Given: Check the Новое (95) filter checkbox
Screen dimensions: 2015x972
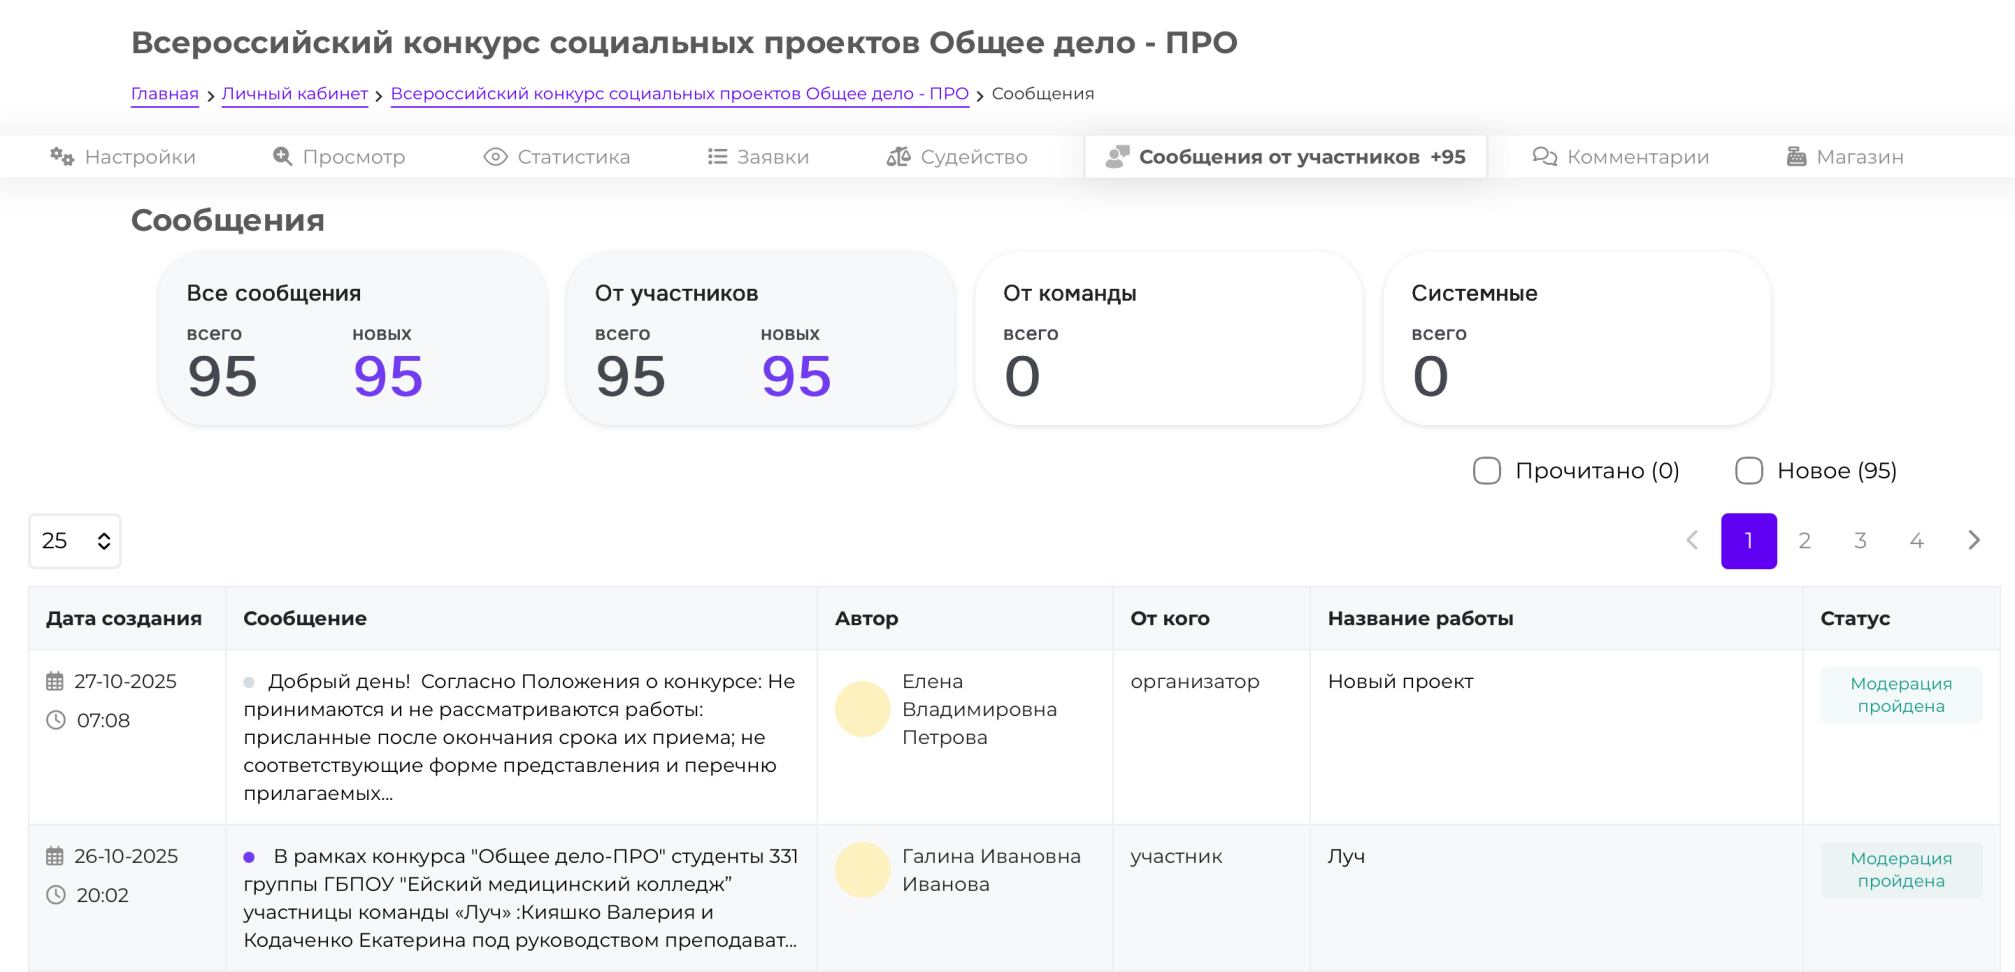Looking at the screenshot, I should (1749, 471).
